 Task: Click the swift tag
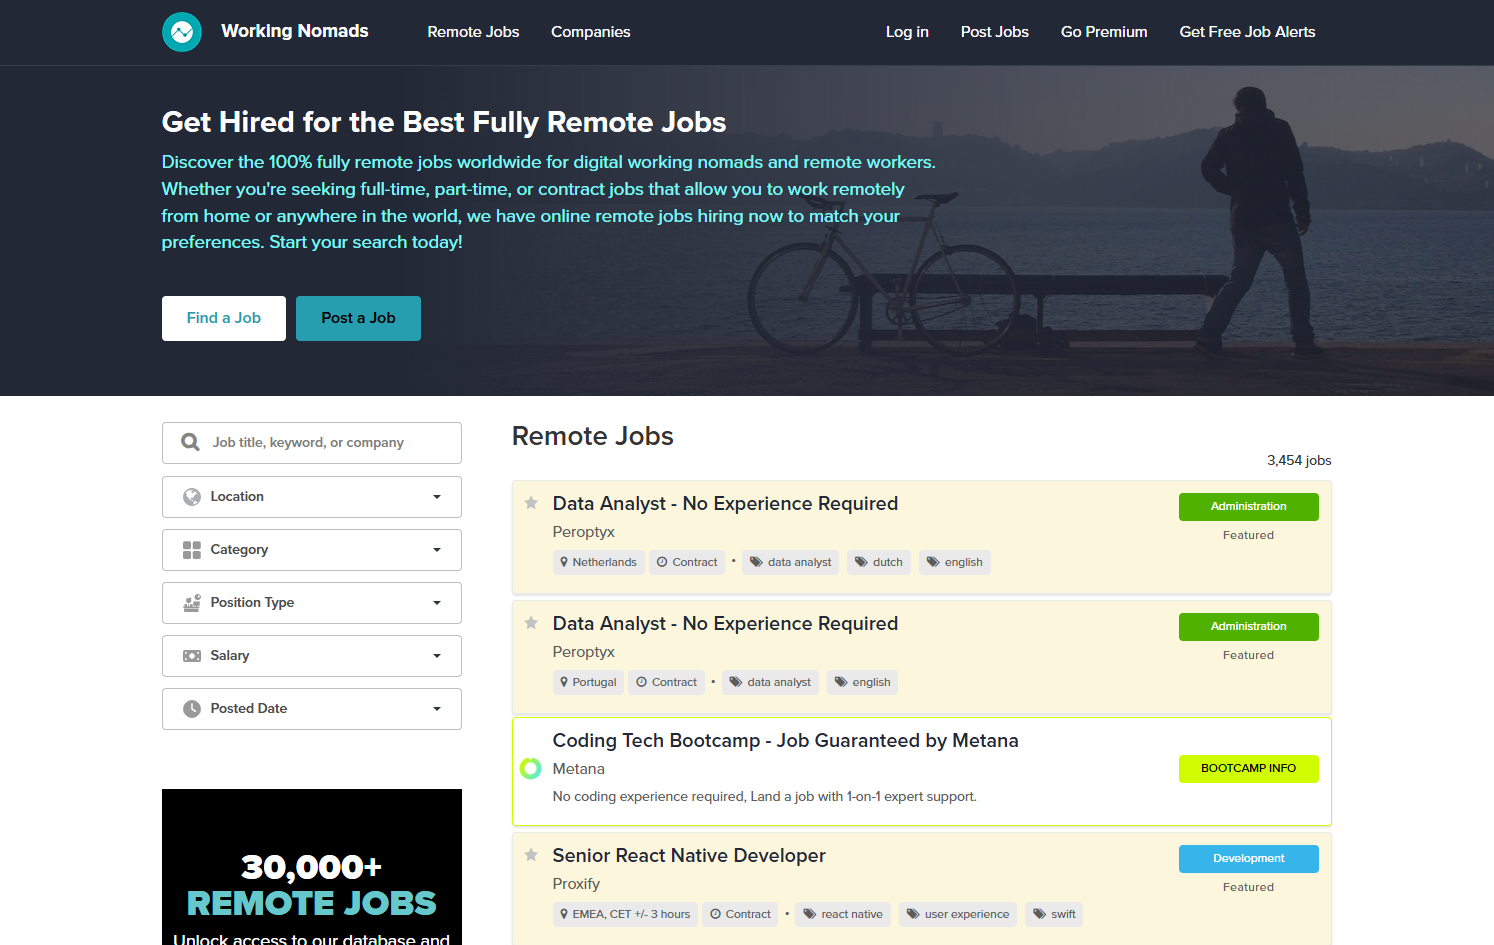point(1054,914)
